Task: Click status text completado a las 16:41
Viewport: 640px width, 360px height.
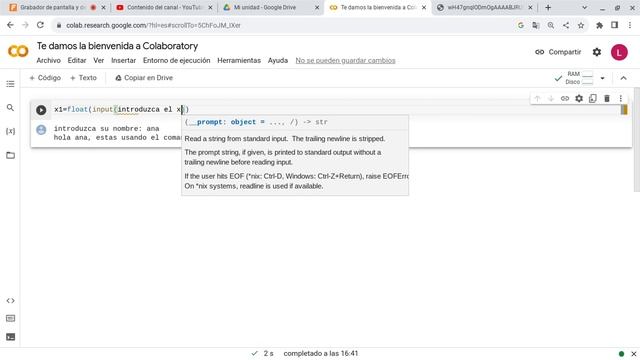Action: 321,353
